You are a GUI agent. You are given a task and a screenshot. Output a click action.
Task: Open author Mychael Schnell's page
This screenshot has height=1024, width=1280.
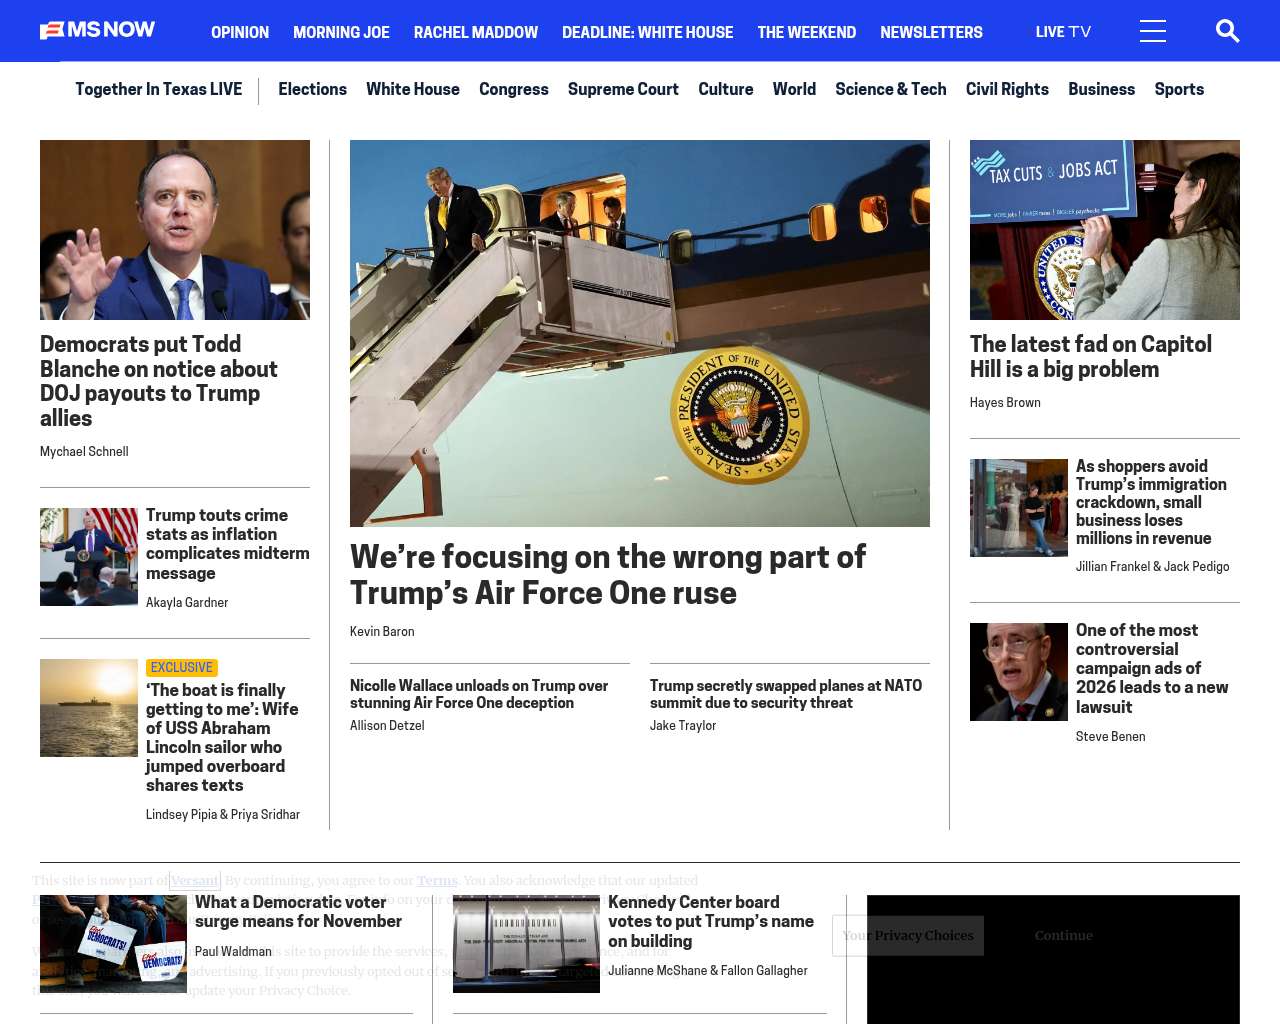coord(84,452)
